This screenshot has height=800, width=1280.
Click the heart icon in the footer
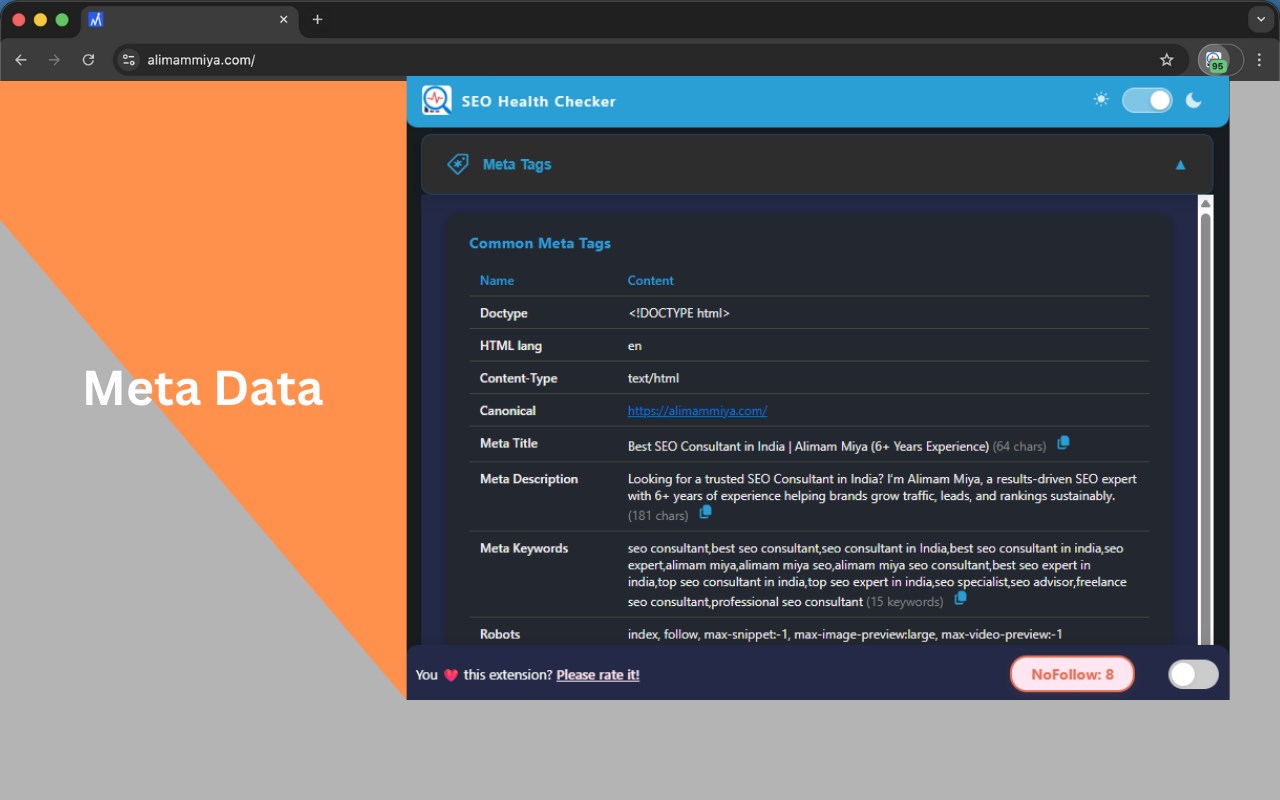pyautogui.click(x=451, y=675)
